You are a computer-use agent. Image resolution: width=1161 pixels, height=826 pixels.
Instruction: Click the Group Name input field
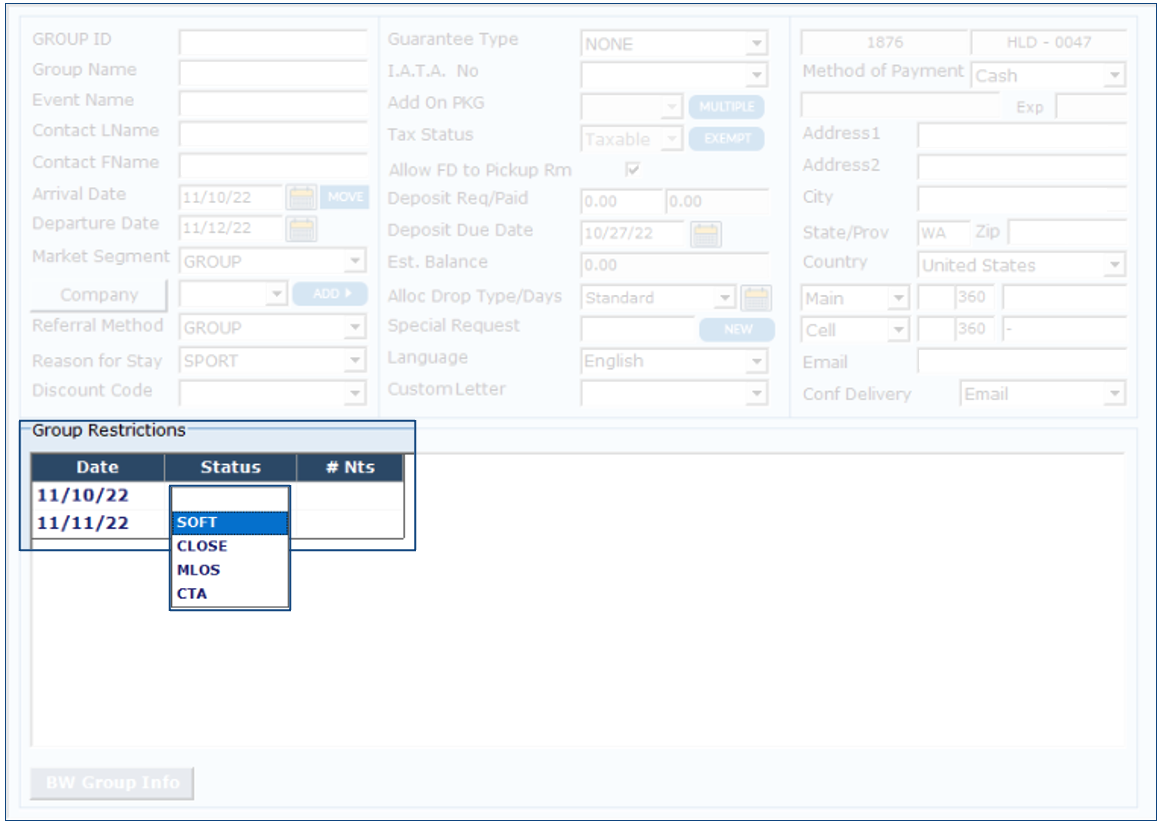(273, 73)
